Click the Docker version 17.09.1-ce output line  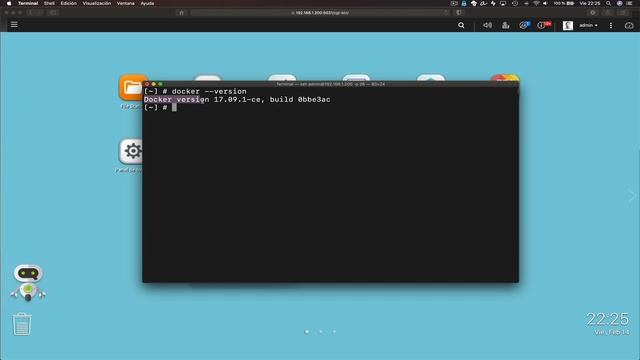click(x=237, y=99)
